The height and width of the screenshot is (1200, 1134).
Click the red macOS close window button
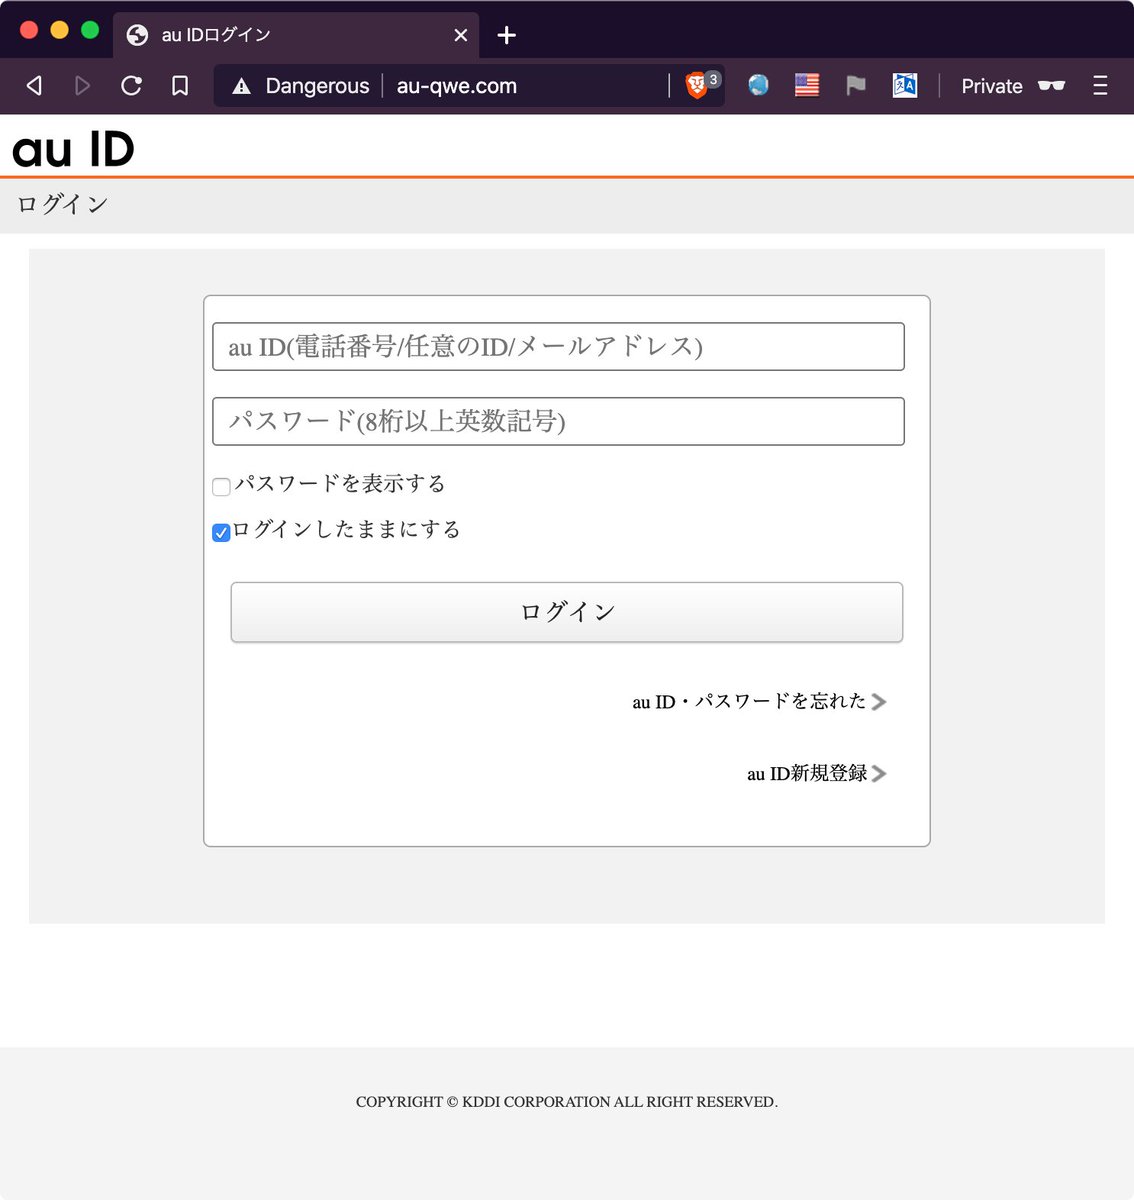[x=29, y=30]
